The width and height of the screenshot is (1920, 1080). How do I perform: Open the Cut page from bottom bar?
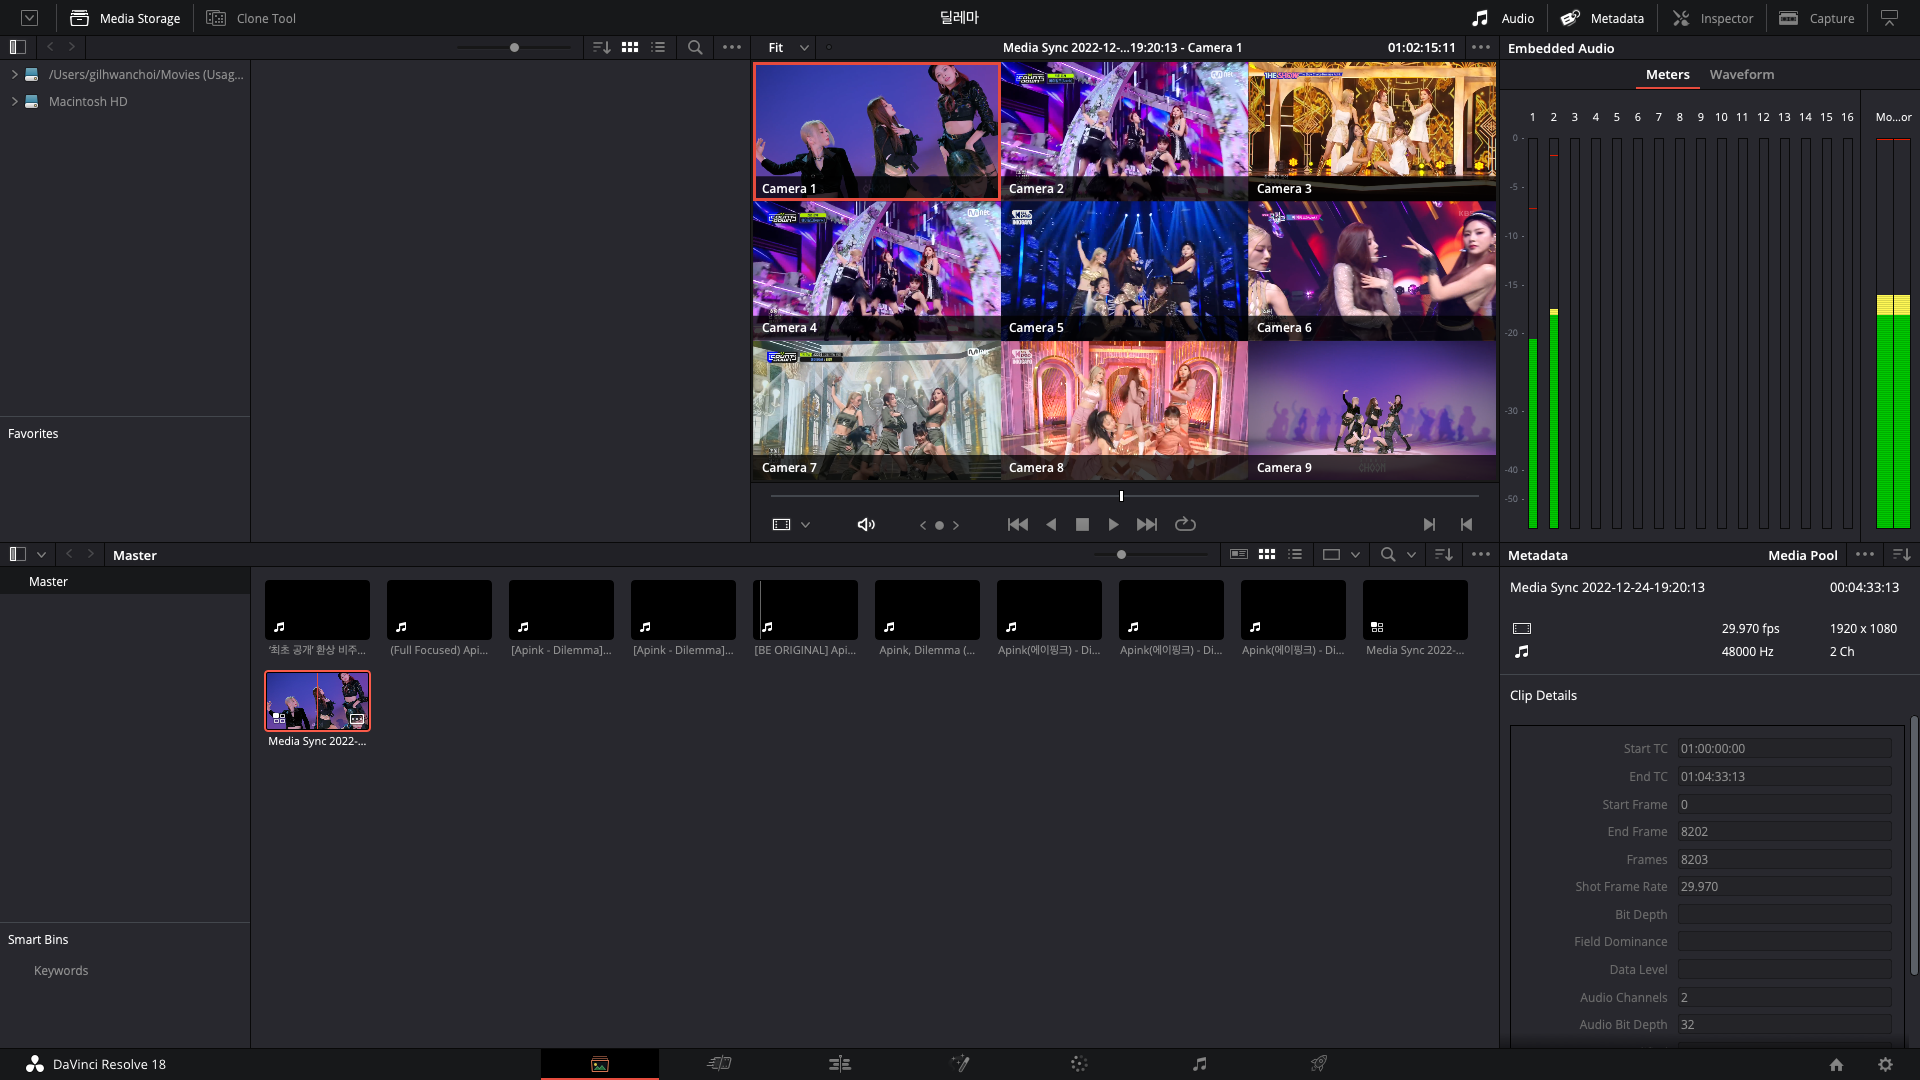(719, 1064)
